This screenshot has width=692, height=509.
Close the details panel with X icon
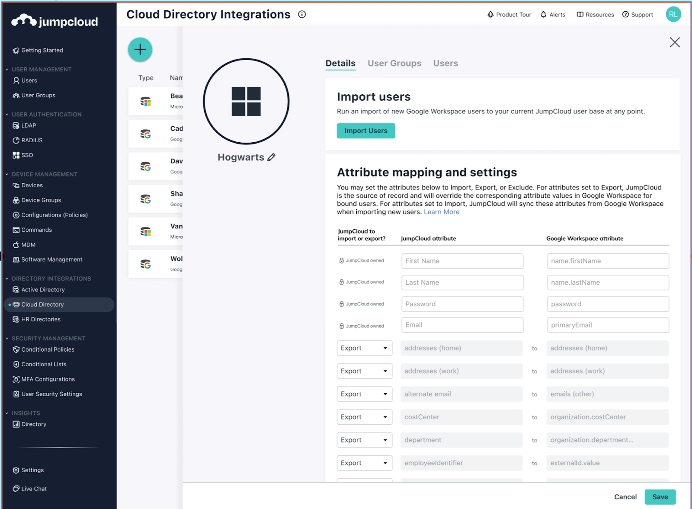(674, 42)
